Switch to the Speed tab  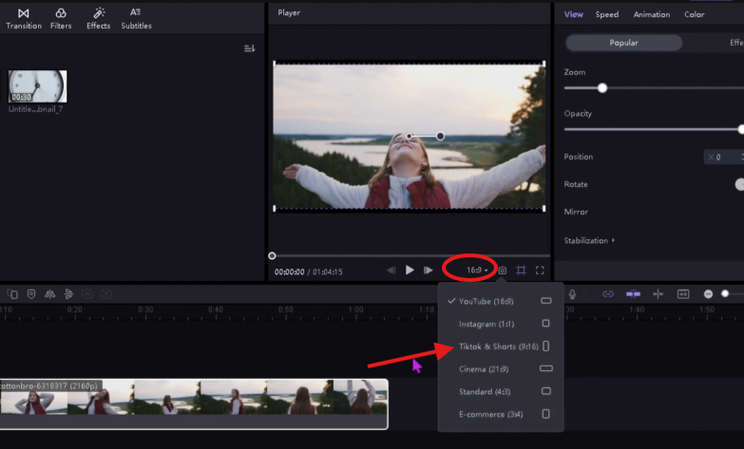point(607,14)
